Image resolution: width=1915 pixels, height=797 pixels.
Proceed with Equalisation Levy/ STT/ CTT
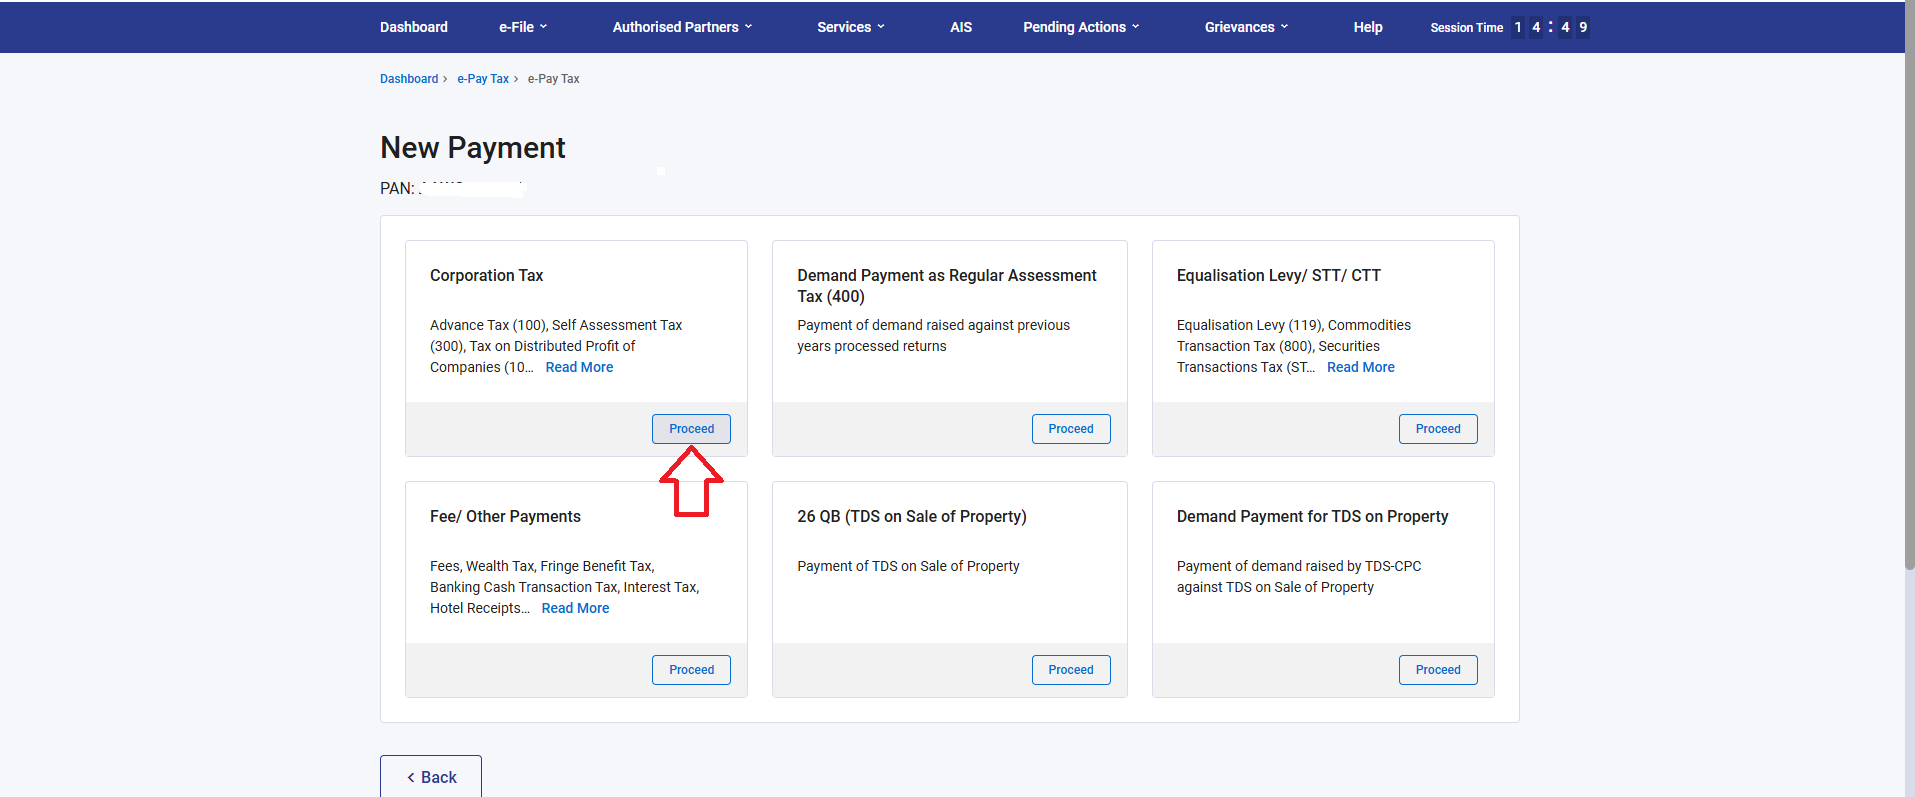pos(1438,429)
